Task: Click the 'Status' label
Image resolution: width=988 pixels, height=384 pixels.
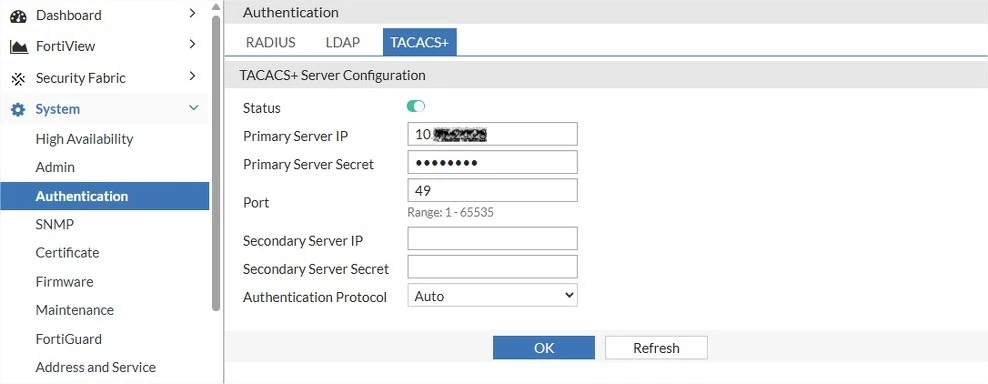Action: click(x=261, y=108)
